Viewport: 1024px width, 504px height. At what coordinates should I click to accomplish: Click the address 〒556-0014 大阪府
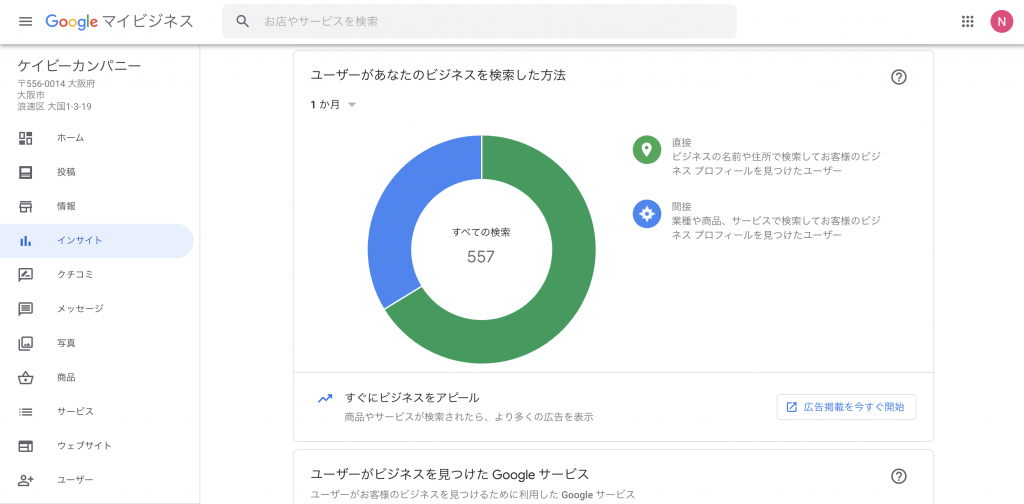click(x=57, y=84)
